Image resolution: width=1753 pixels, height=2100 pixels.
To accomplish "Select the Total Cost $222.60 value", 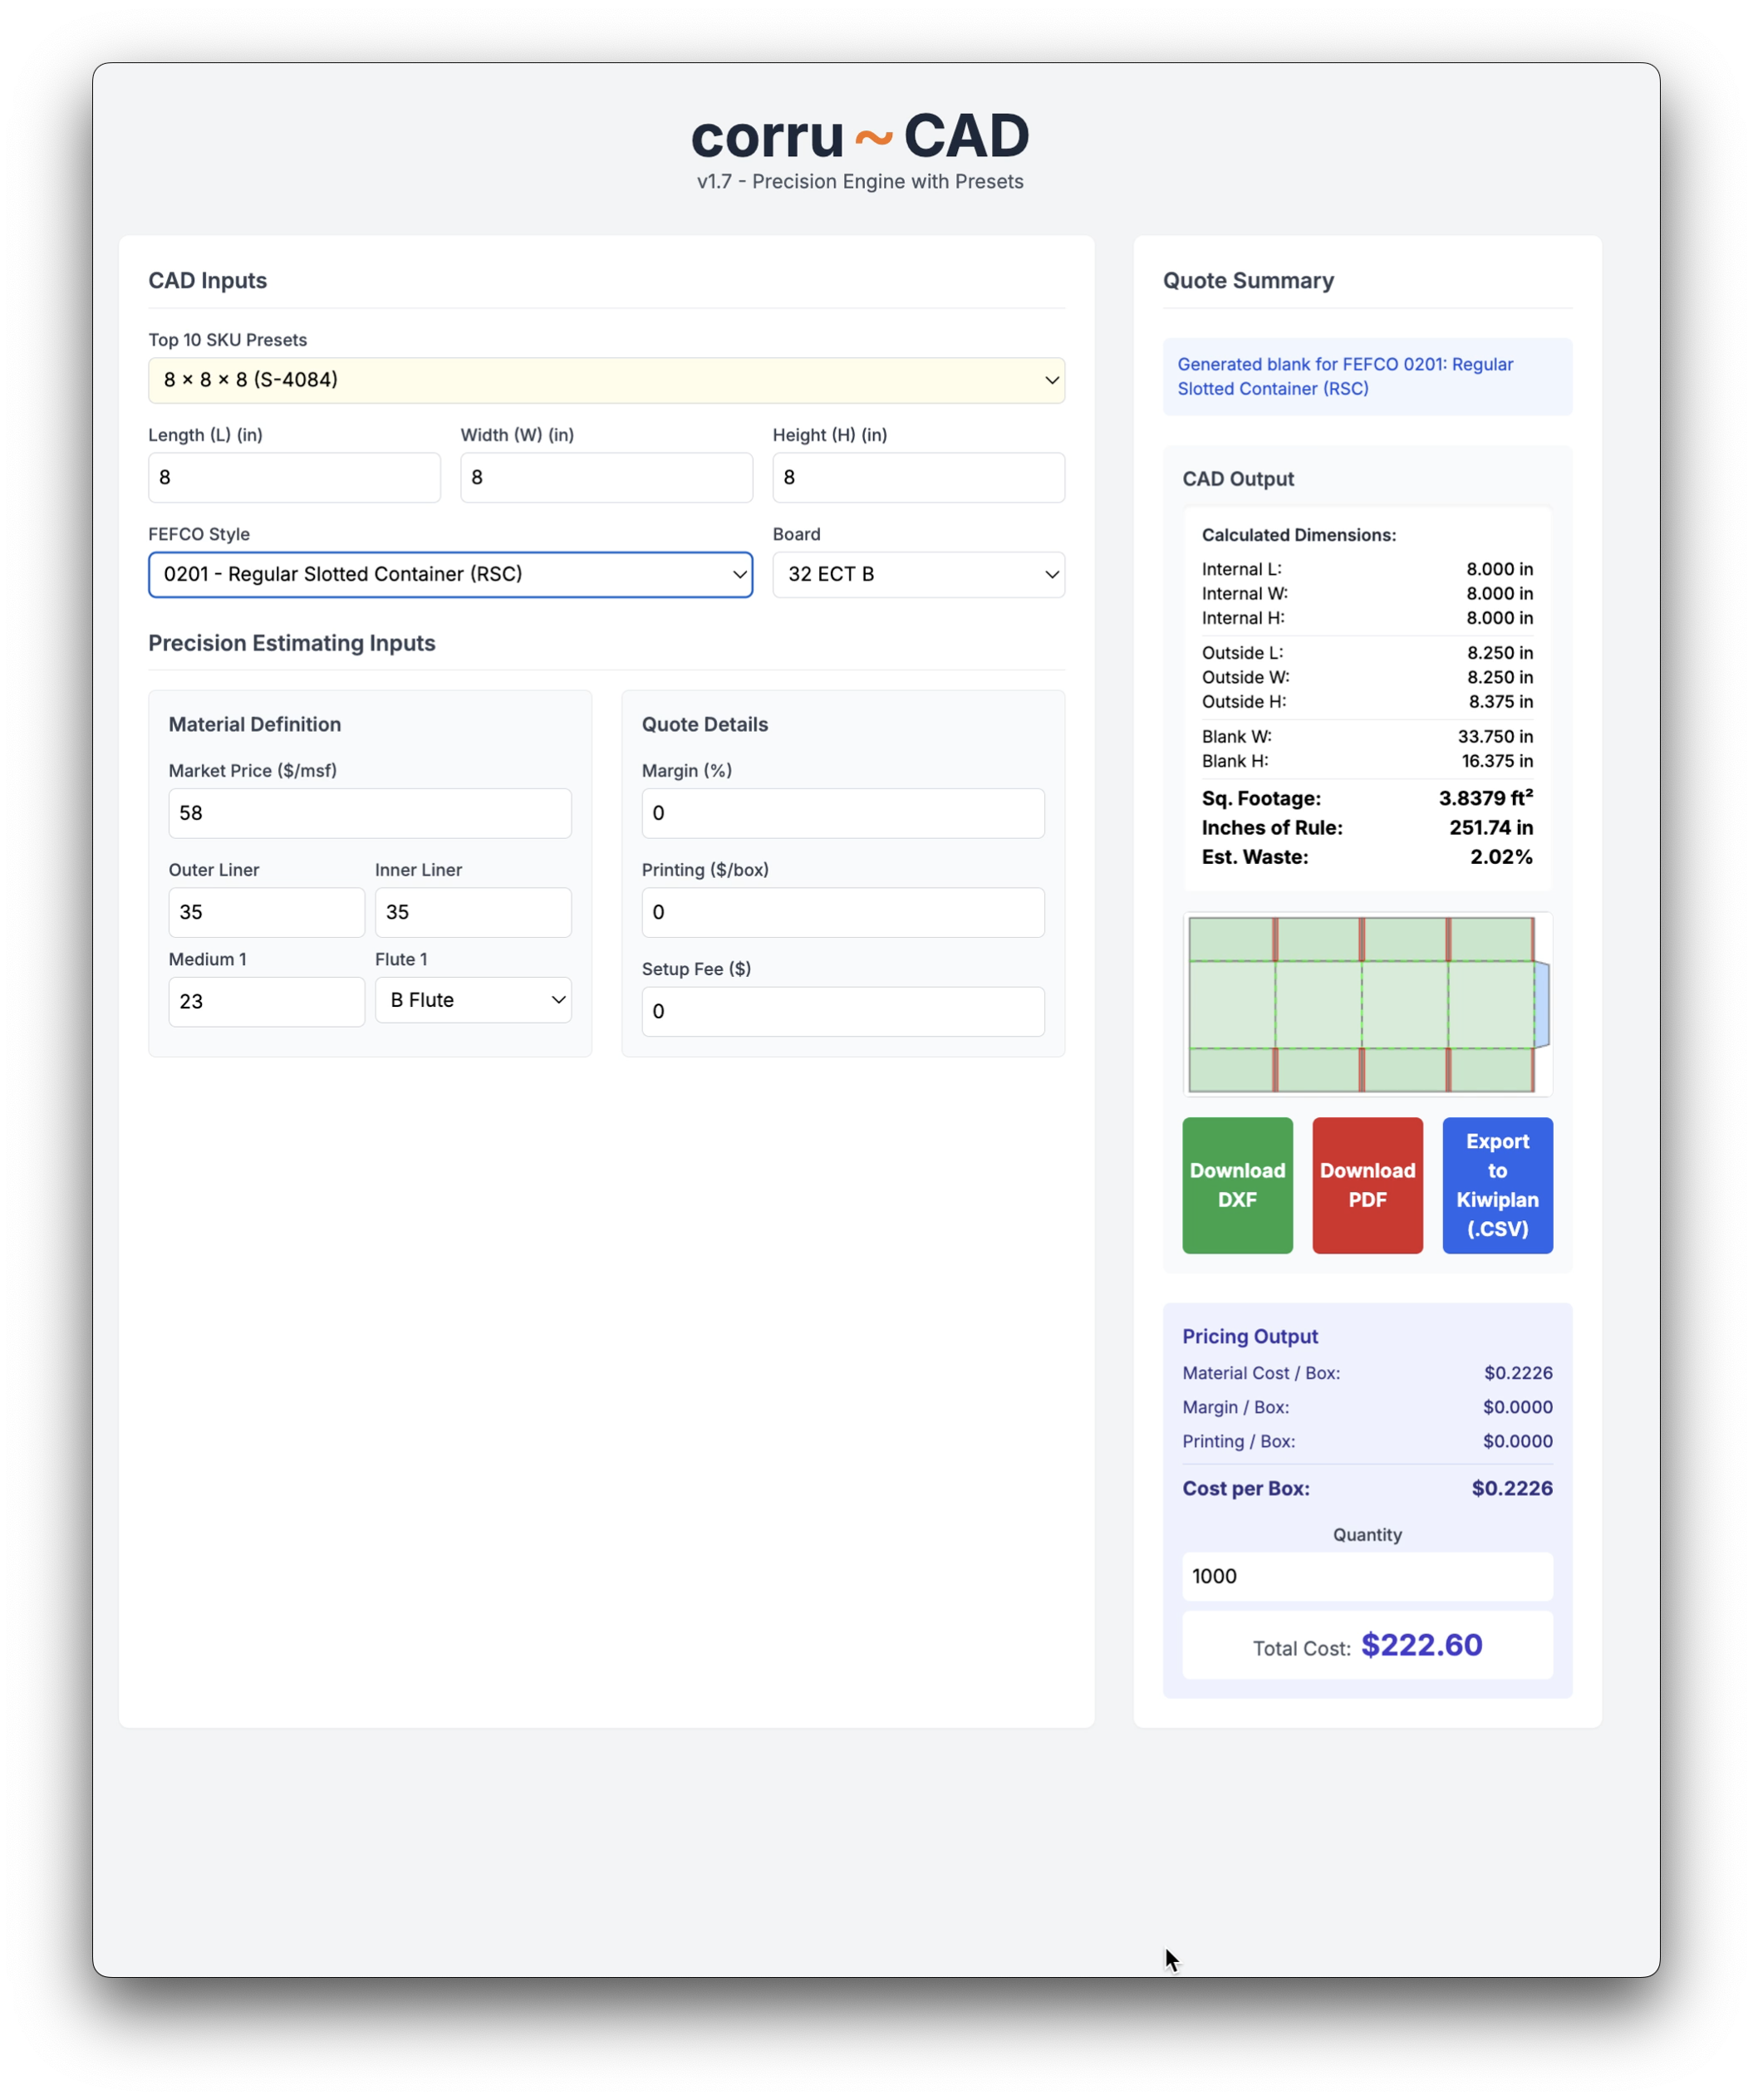I will [1421, 1645].
